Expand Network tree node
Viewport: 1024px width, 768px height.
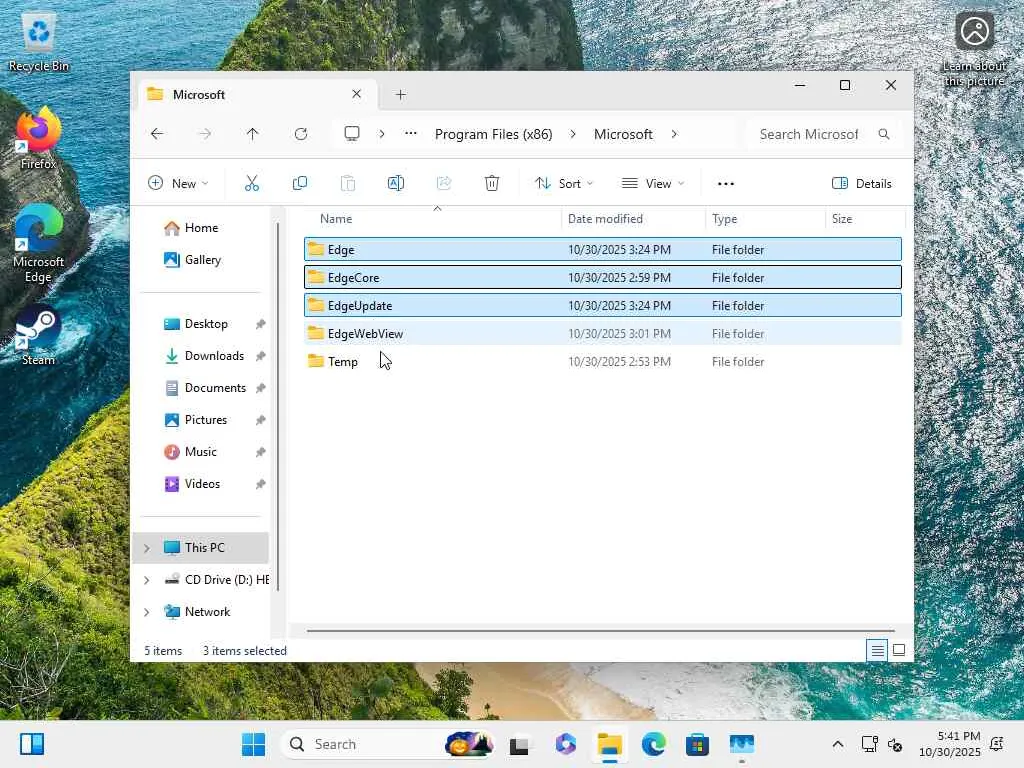pyautogui.click(x=147, y=612)
